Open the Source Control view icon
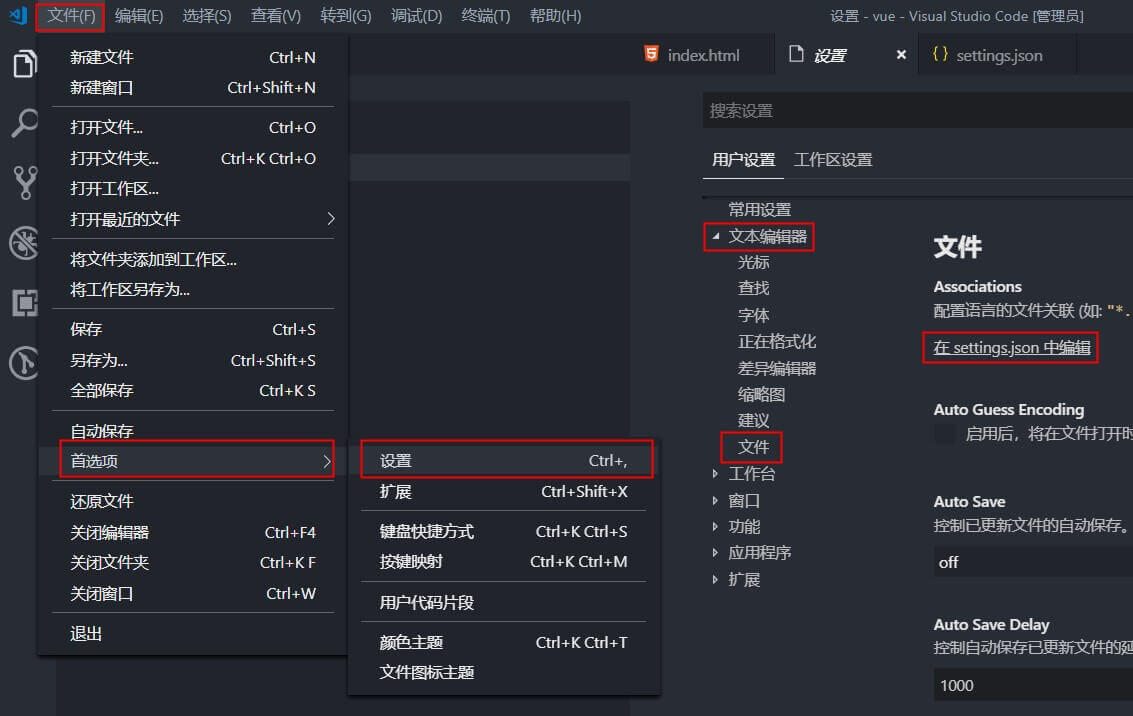This screenshot has width=1133, height=716. (x=22, y=183)
